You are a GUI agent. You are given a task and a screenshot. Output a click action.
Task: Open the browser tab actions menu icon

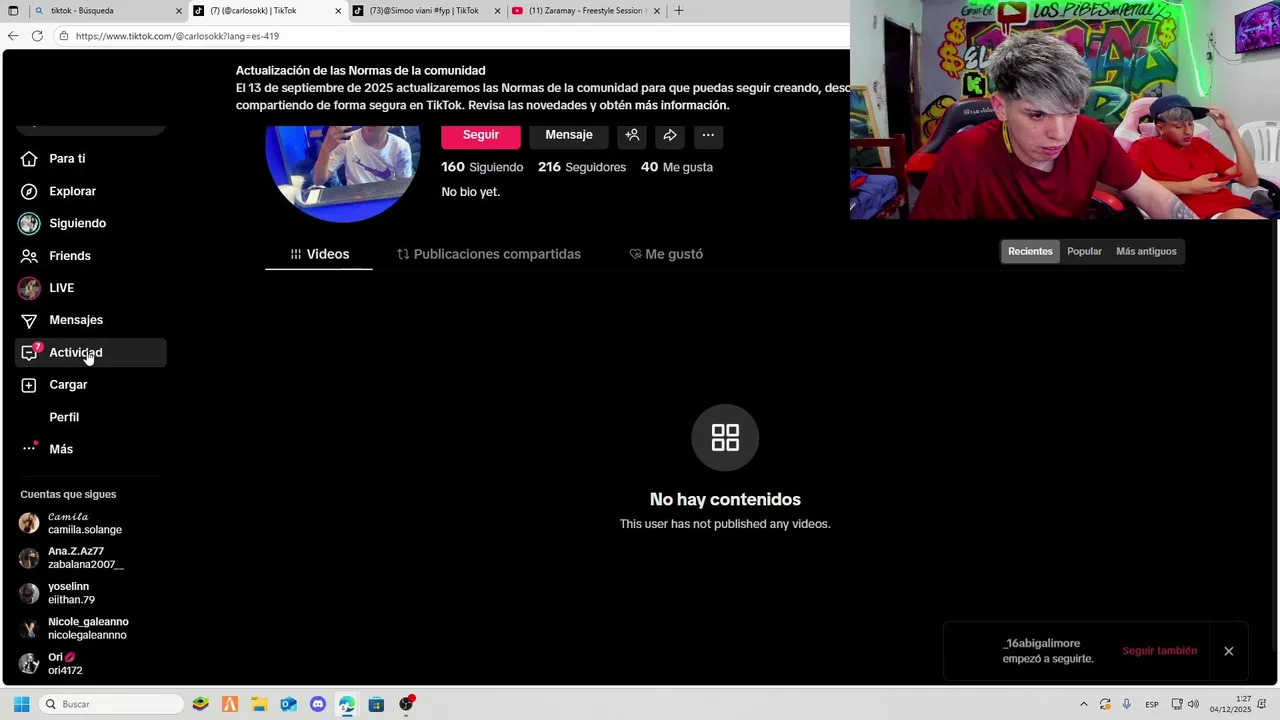[13, 11]
